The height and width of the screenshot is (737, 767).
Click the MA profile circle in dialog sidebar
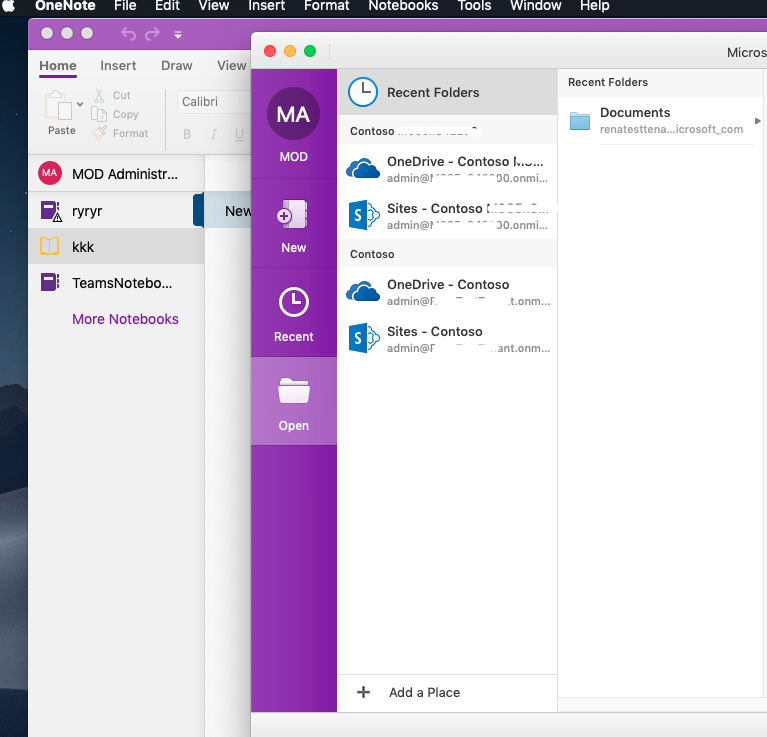pyautogui.click(x=293, y=114)
